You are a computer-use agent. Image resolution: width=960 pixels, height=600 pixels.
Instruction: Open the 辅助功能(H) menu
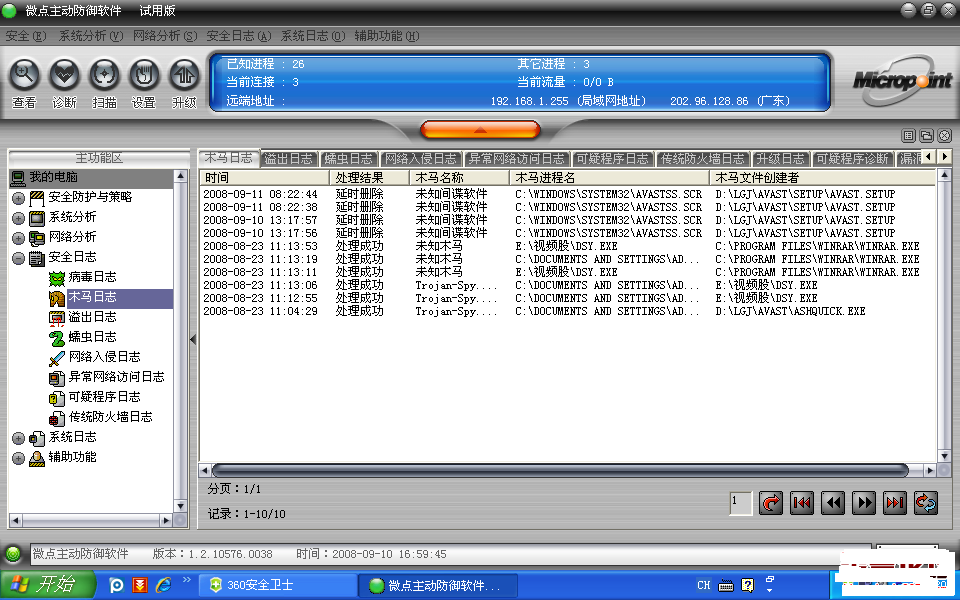coord(387,36)
